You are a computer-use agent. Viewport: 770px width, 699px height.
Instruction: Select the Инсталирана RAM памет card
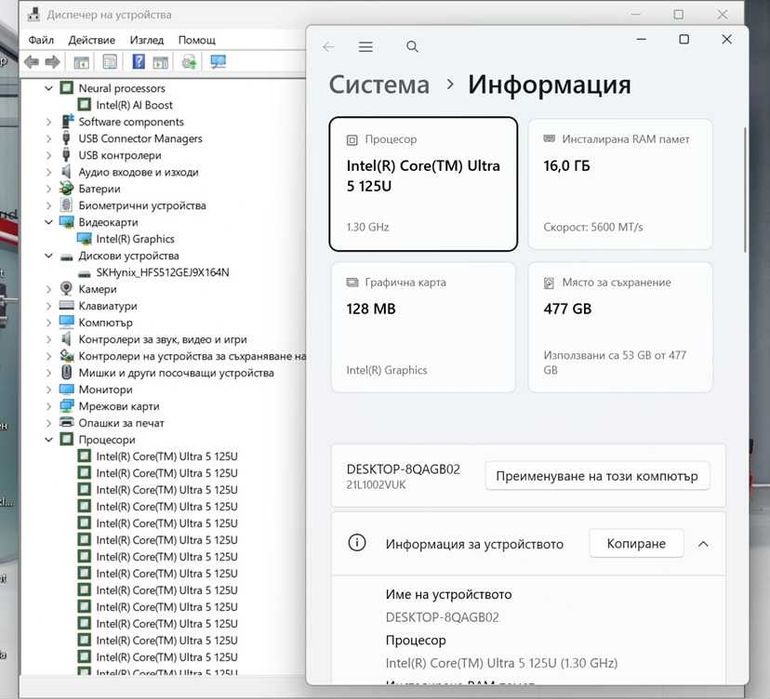(x=620, y=184)
